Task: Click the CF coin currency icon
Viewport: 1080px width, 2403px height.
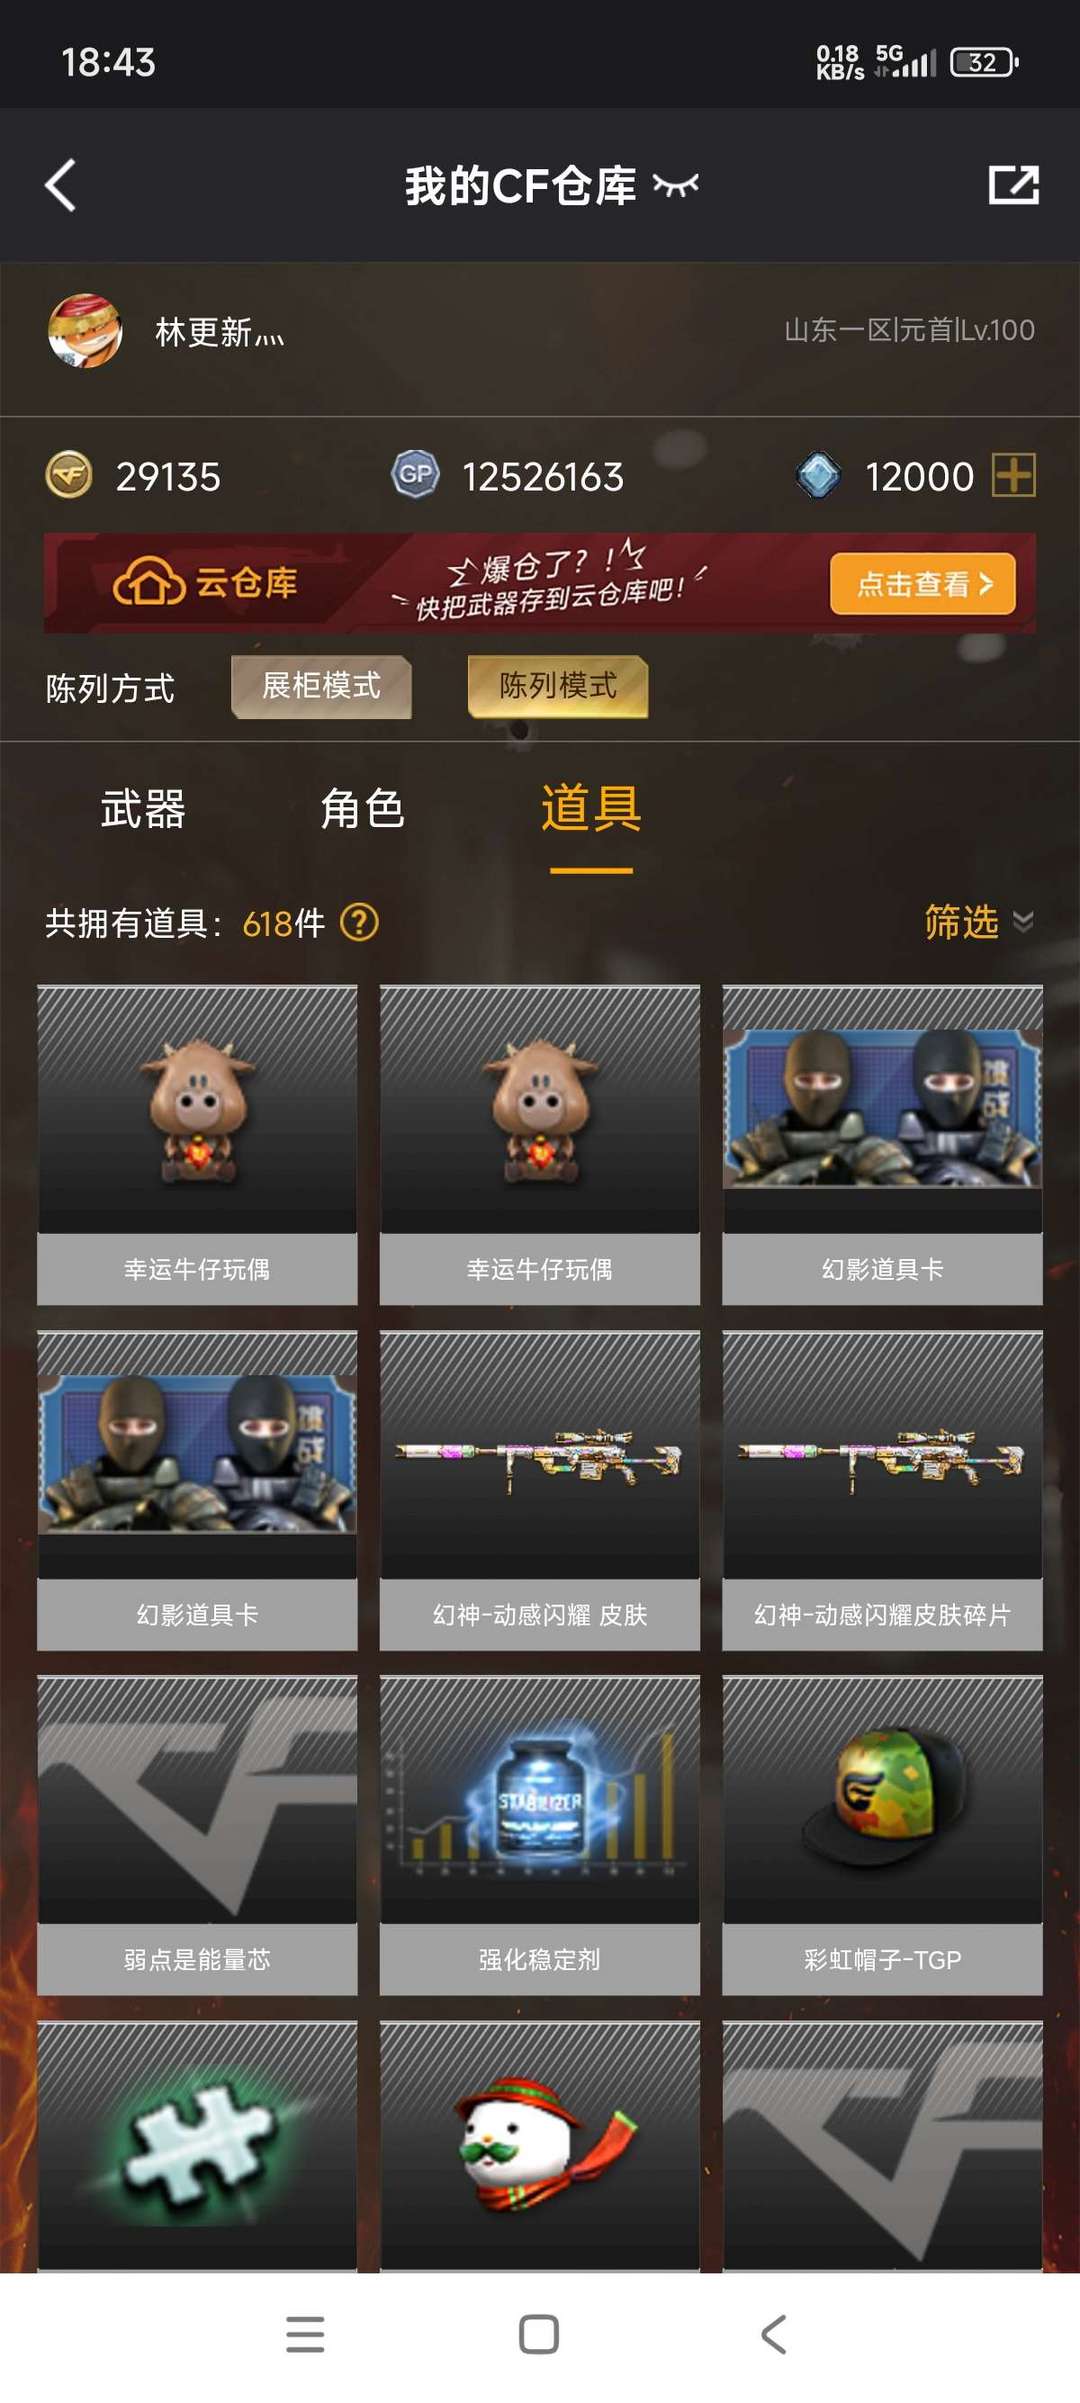Action: click(x=69, y=475)
